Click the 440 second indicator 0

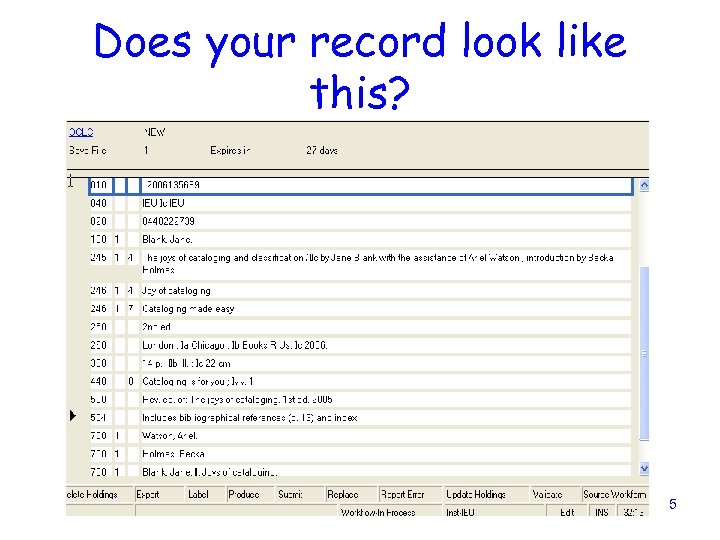pos(131,382)
